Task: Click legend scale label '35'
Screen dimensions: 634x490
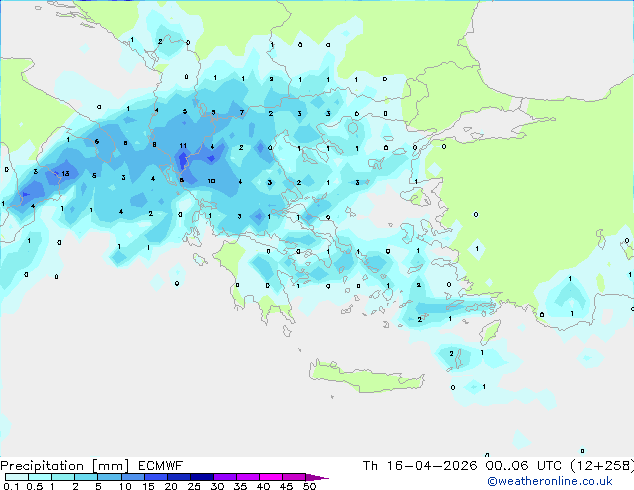Action: click(x=240, y=486)
